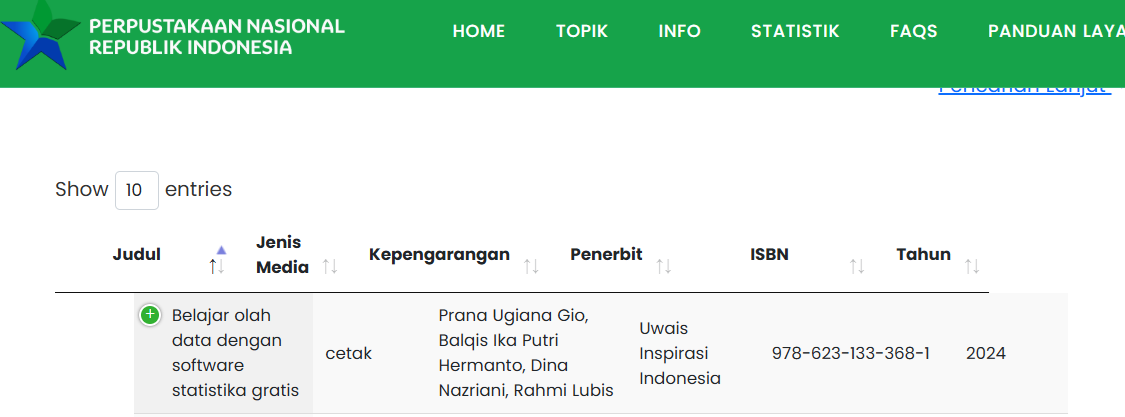Select the ISBN 978-623-133-368-1 cell
The image size is (1125, 417).
coord(851,353)
